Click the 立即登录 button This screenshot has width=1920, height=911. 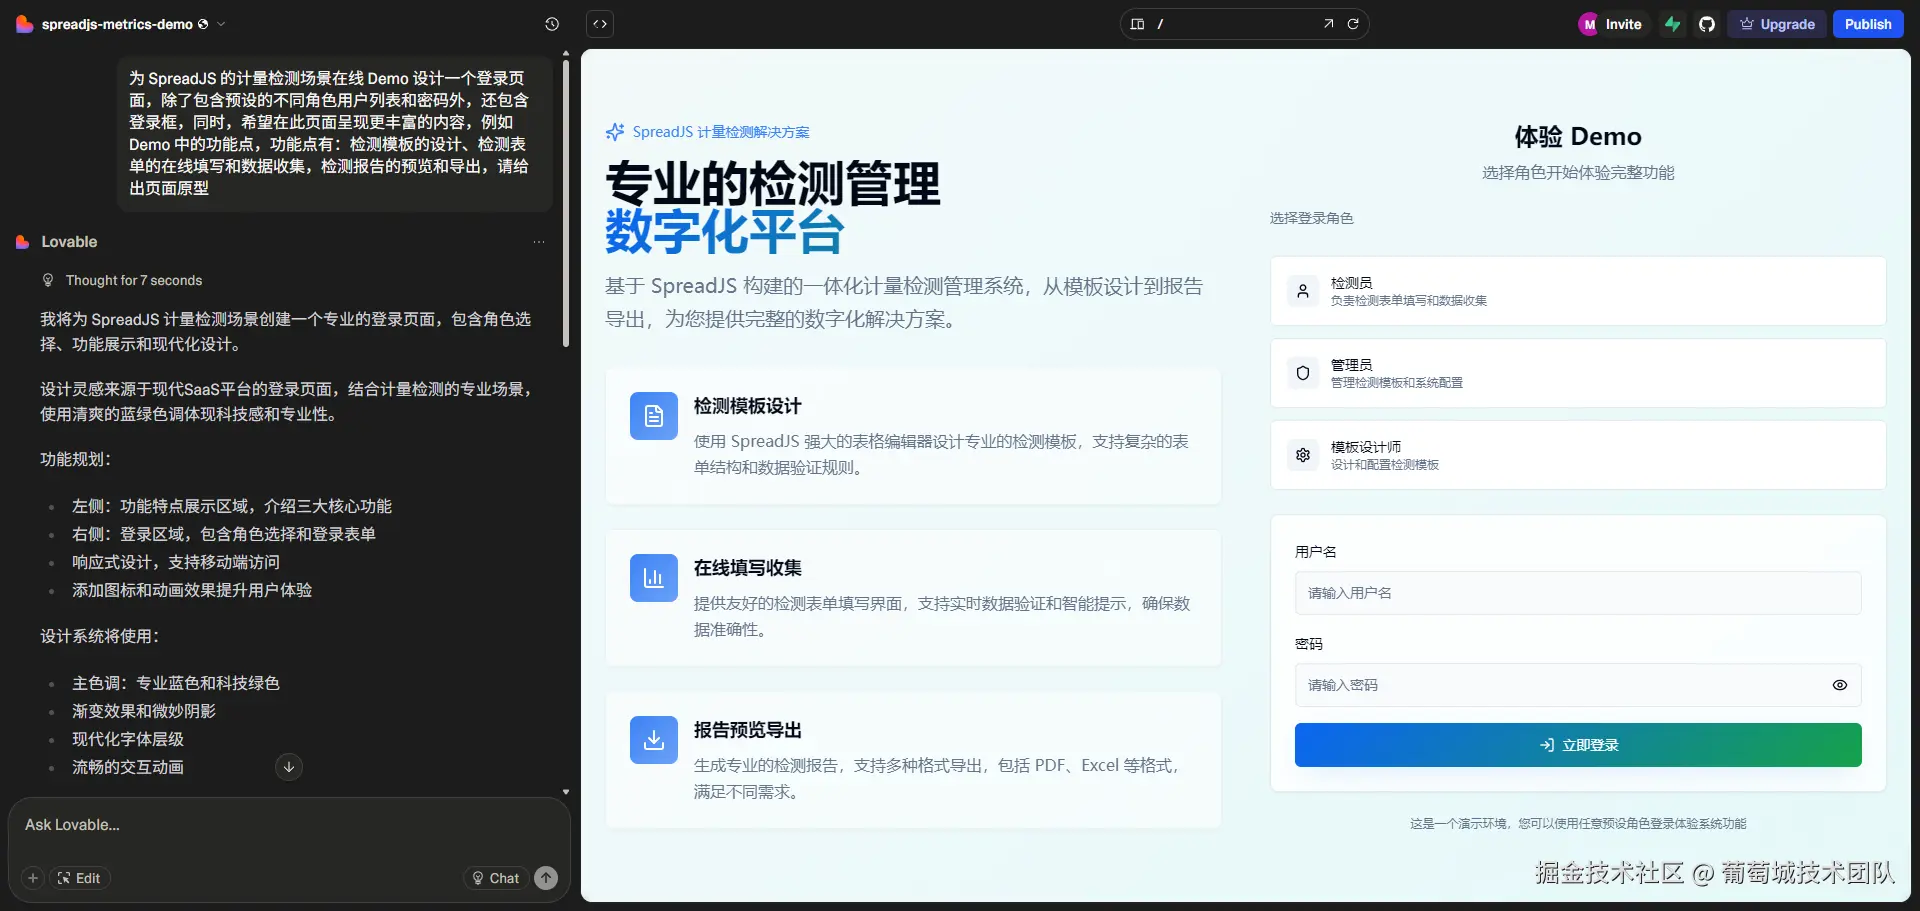tap(1578, 745)
